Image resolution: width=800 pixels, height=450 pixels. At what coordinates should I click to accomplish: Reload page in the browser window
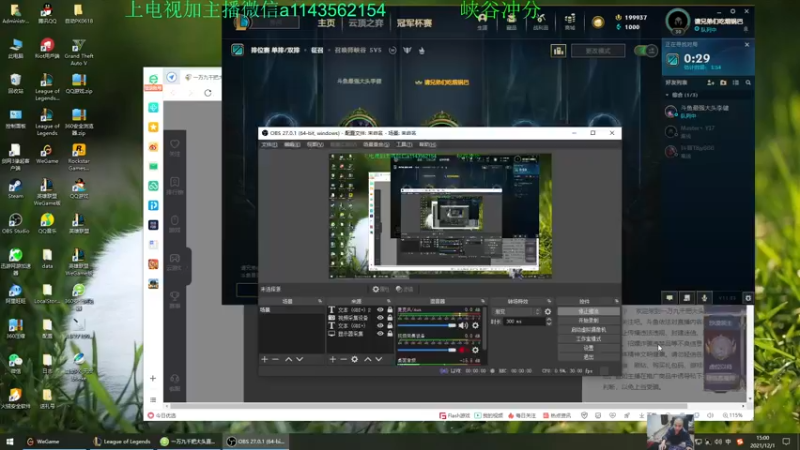click(208, 93)
